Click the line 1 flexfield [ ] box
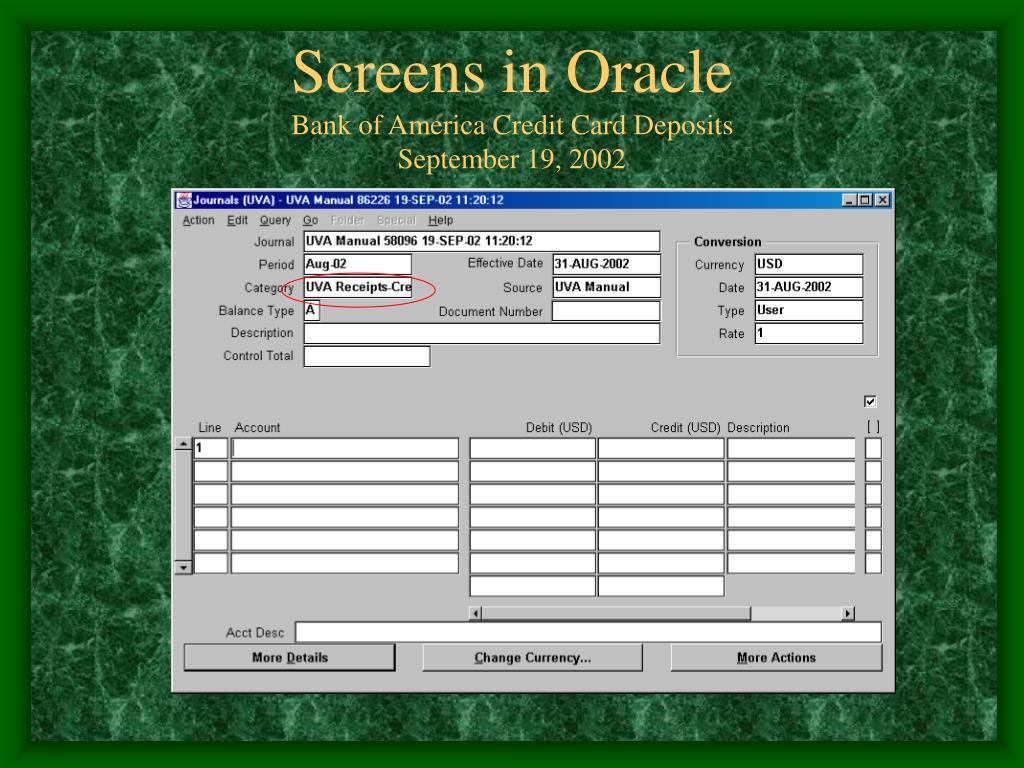 click(873, 448)
